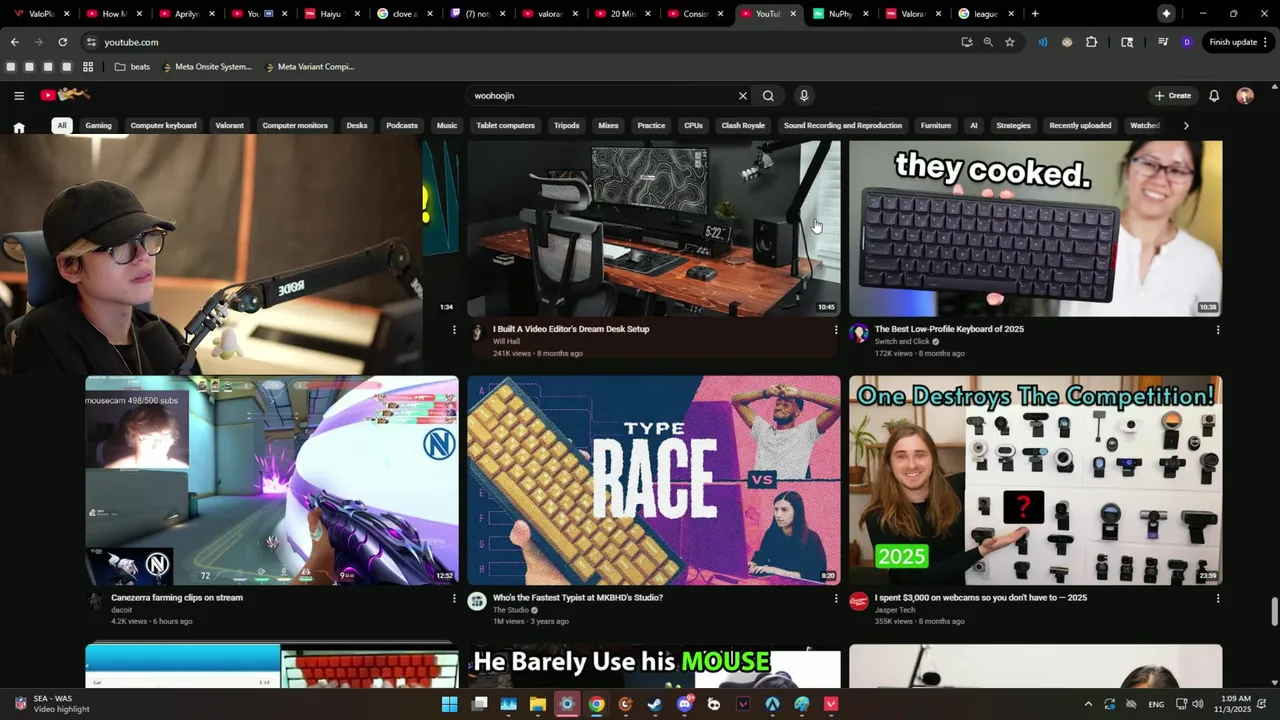Run search with the magnifier button
Image resolution: width=1280 pixels, height=720 pixels.
point(768,96)
